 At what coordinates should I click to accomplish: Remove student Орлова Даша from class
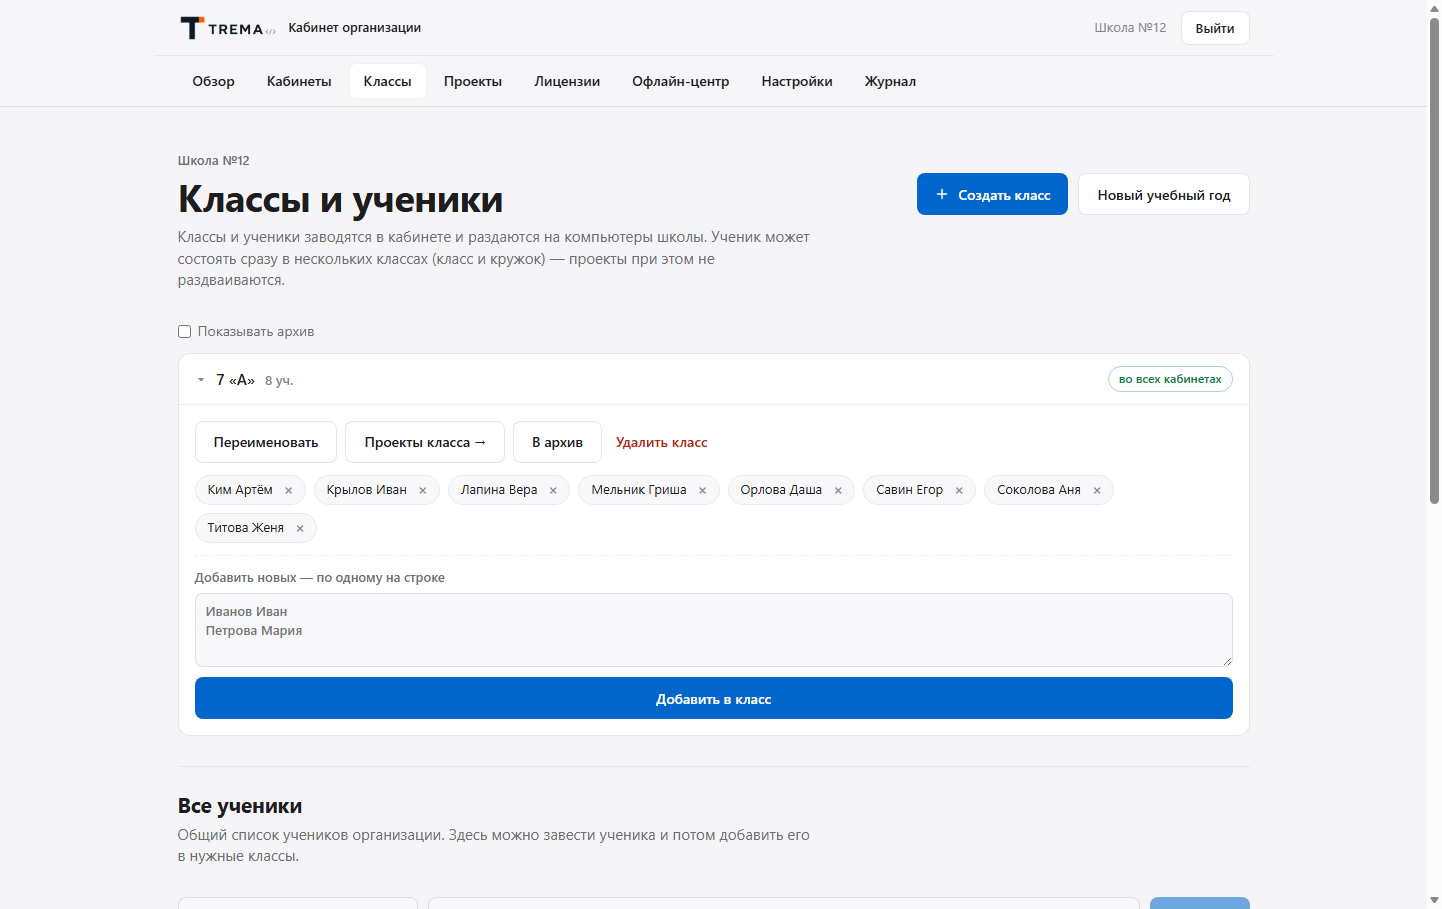click(838, 490)
